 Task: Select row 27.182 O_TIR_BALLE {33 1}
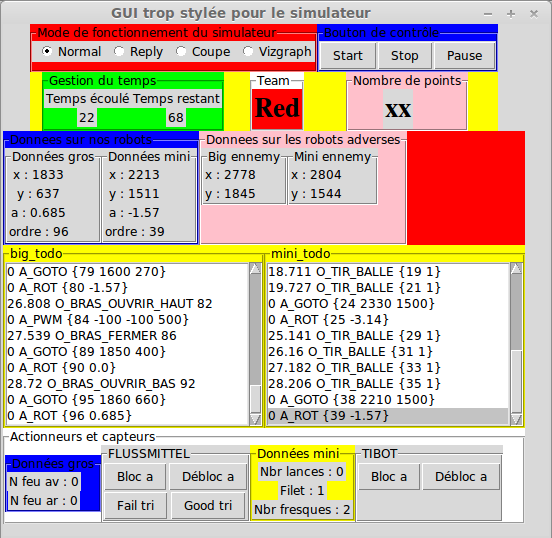click(x=388, y=368)
